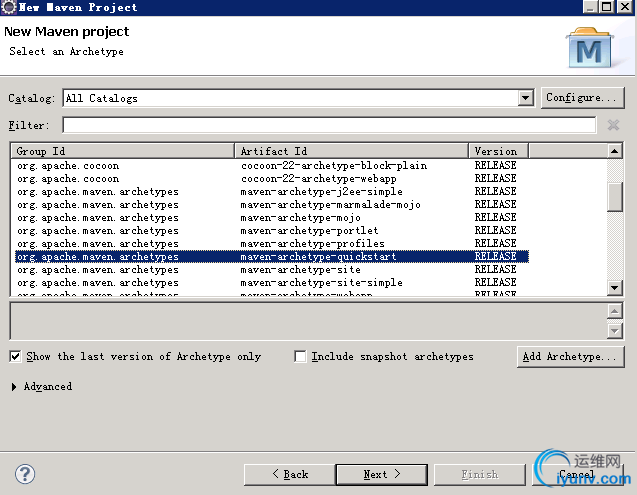Sort by Artifact Id column header
Viewport: 637px width, 495px height.
coord(351,151)
